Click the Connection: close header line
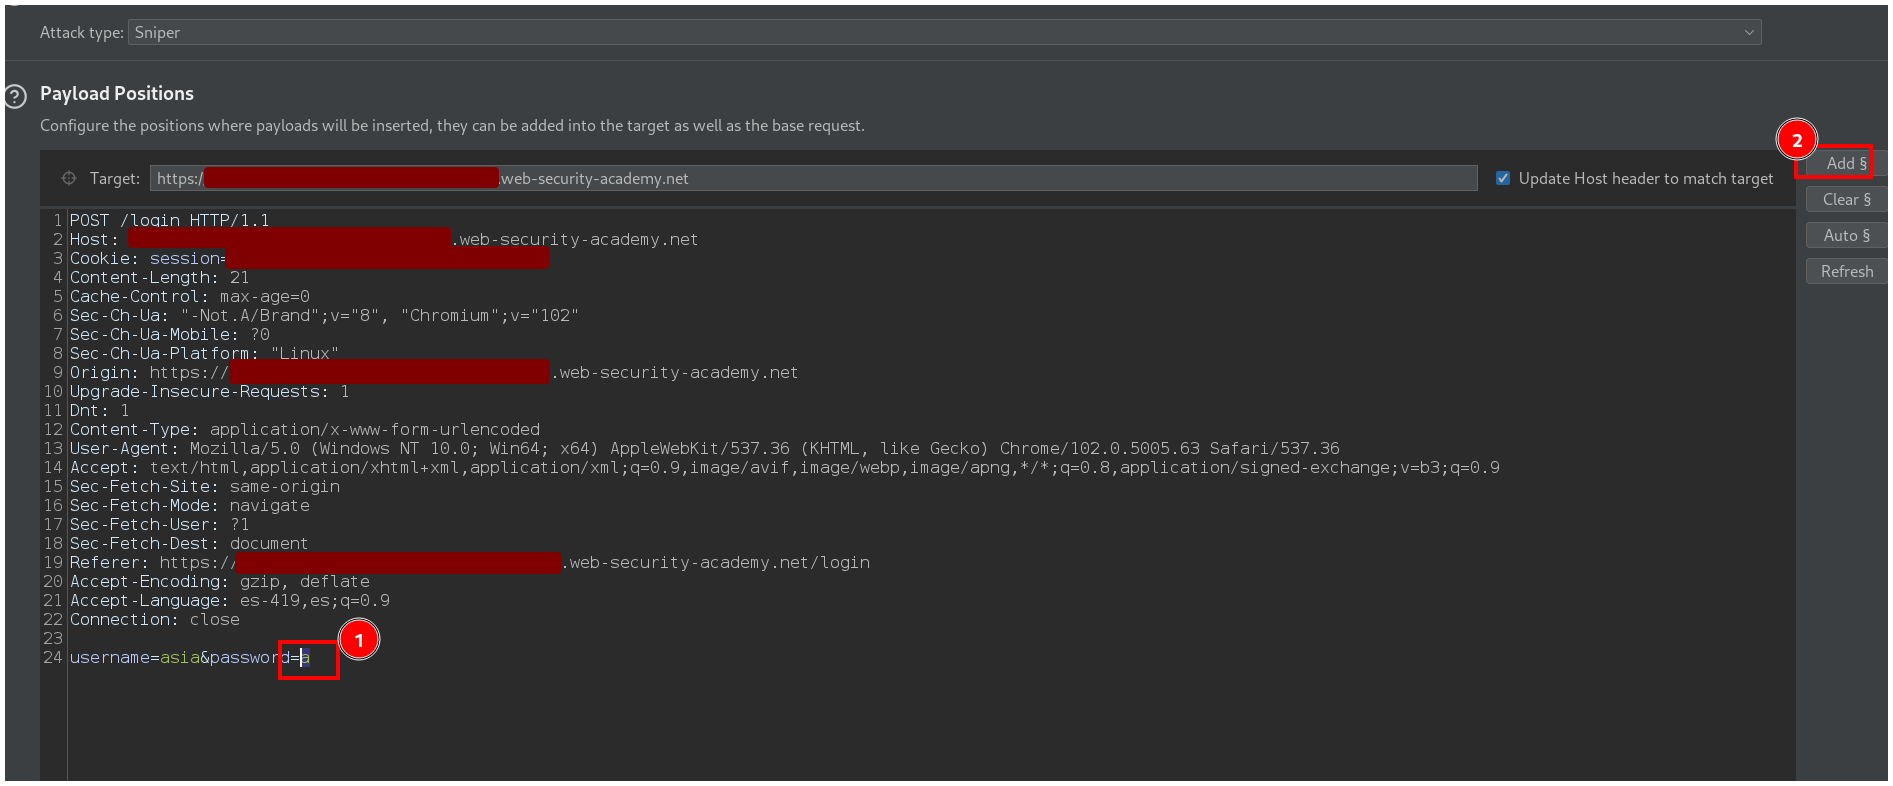Viewport: 1893px width, 786px height. 154,620
